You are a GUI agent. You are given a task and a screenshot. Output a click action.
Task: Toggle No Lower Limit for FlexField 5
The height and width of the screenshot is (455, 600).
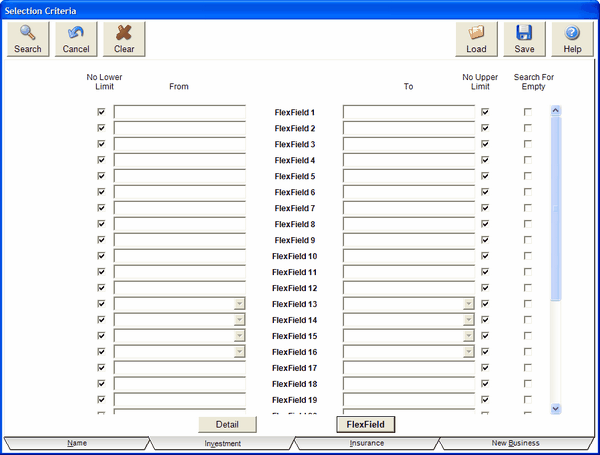point(101,176)
